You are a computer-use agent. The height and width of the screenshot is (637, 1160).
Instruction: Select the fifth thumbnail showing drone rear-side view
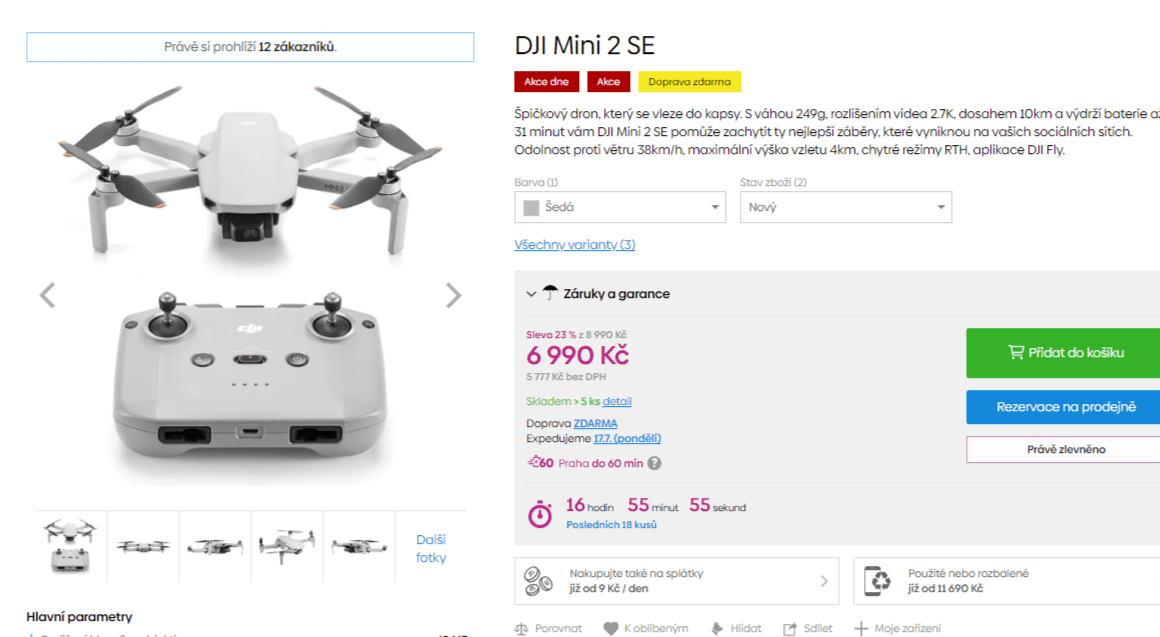click(x=359, y=546)
